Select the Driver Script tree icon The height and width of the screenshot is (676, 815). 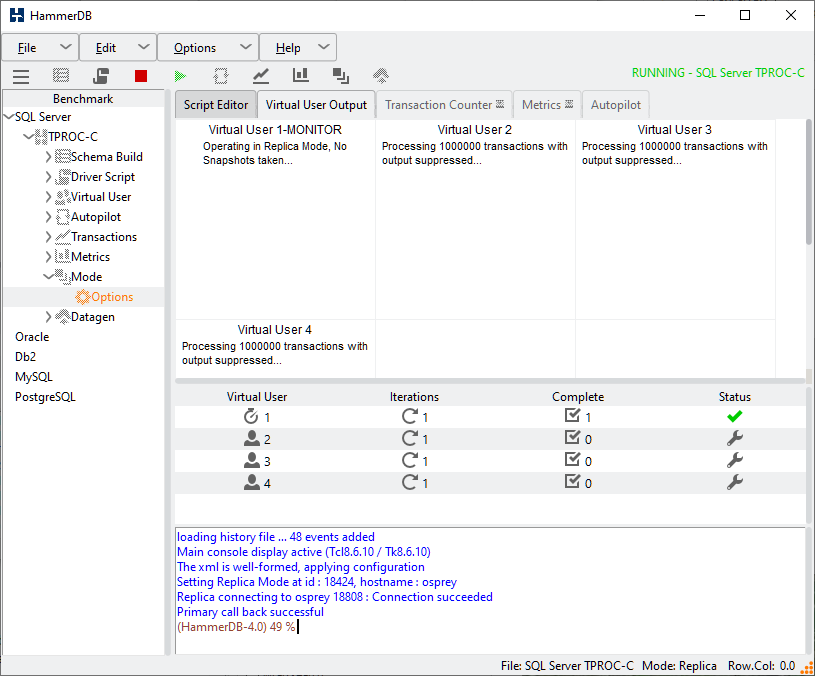[62, 177]
